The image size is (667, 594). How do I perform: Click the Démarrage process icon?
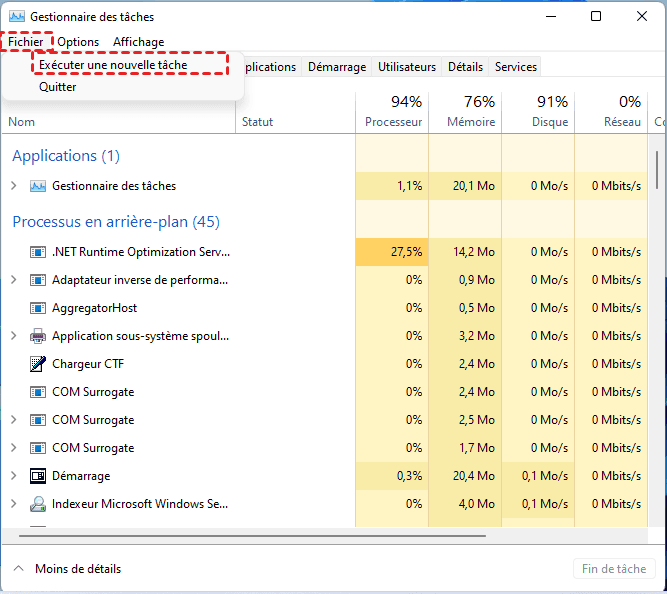click(38, 476)
